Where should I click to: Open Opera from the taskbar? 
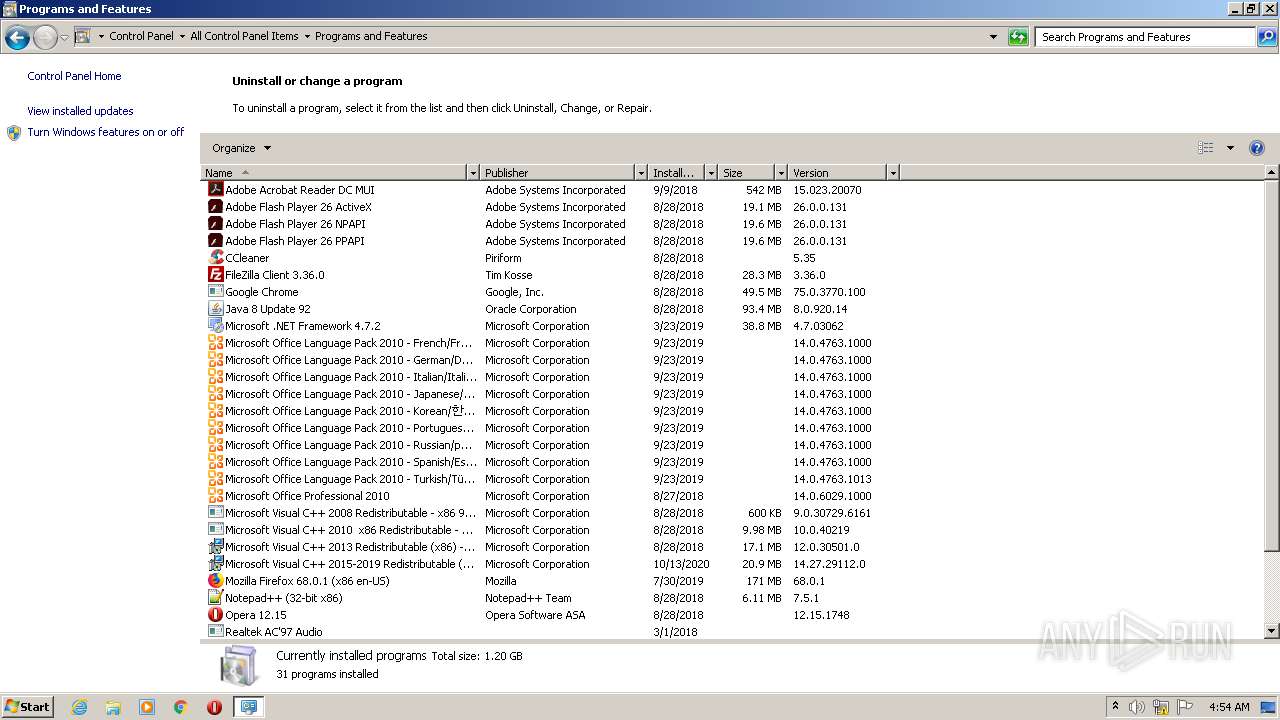point(214,707)
